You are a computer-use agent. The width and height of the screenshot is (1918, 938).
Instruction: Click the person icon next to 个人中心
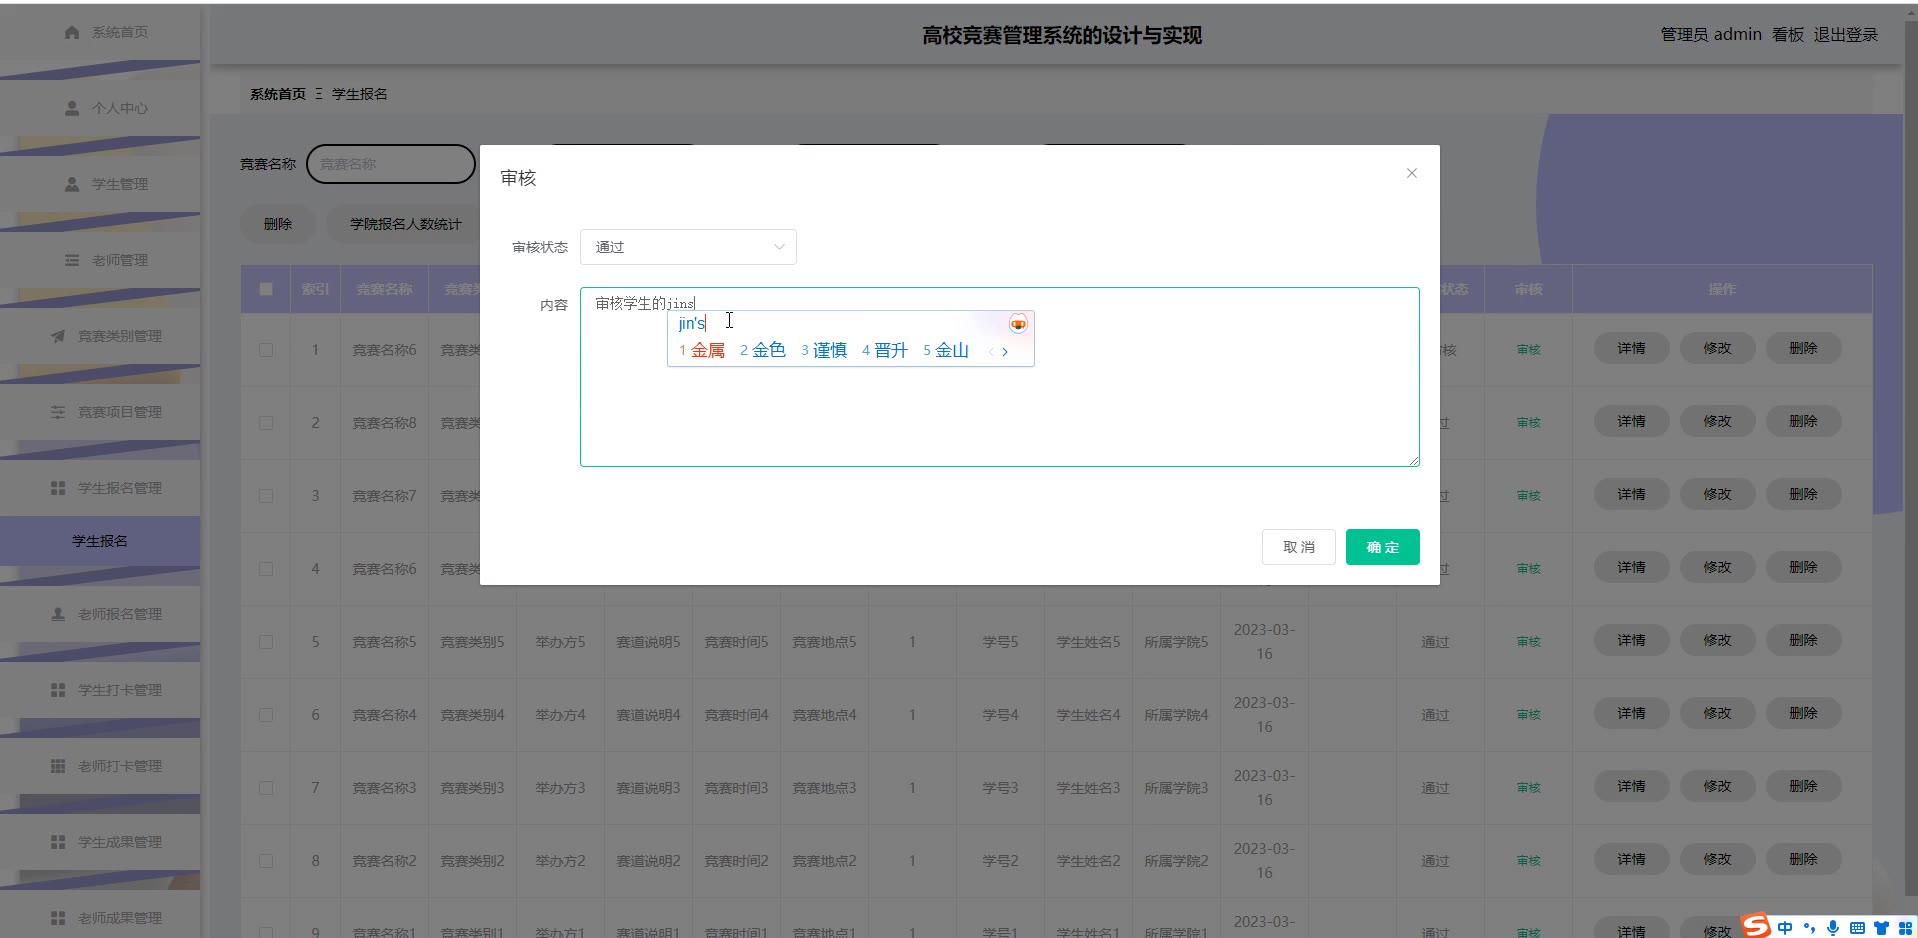[x=72, y=108]
